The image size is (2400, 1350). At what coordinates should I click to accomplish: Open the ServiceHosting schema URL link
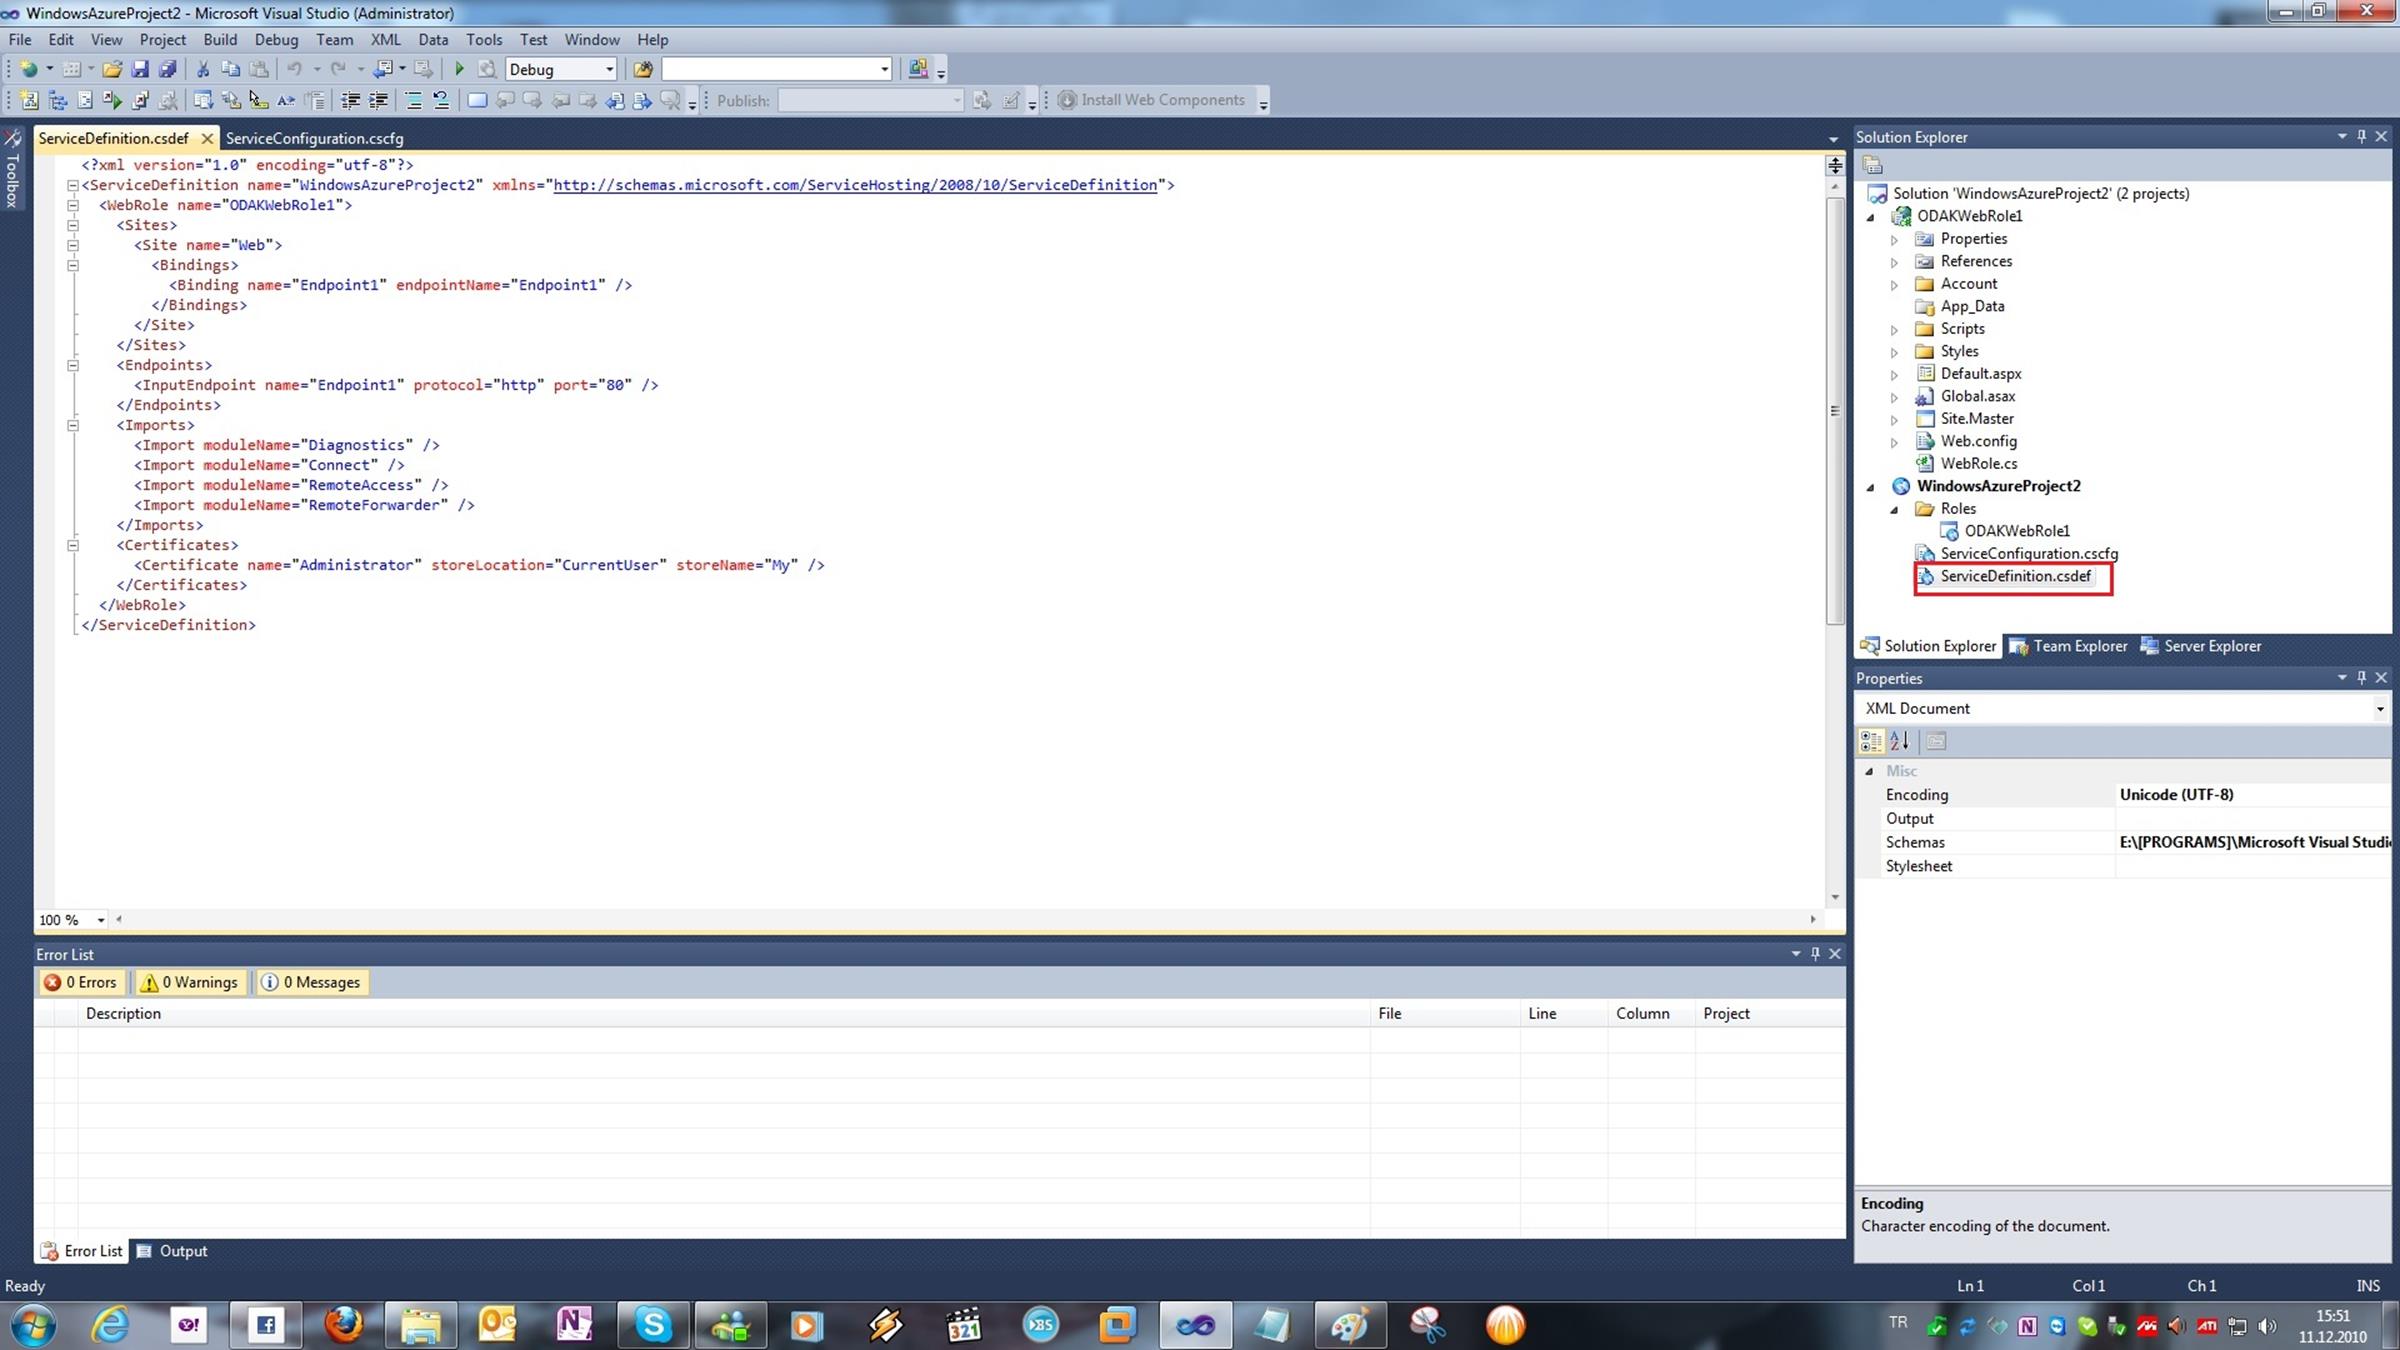(x=855, y=185)
